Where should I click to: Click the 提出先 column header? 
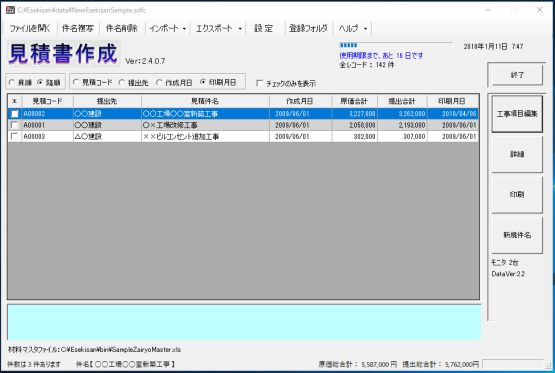(107, 101)
